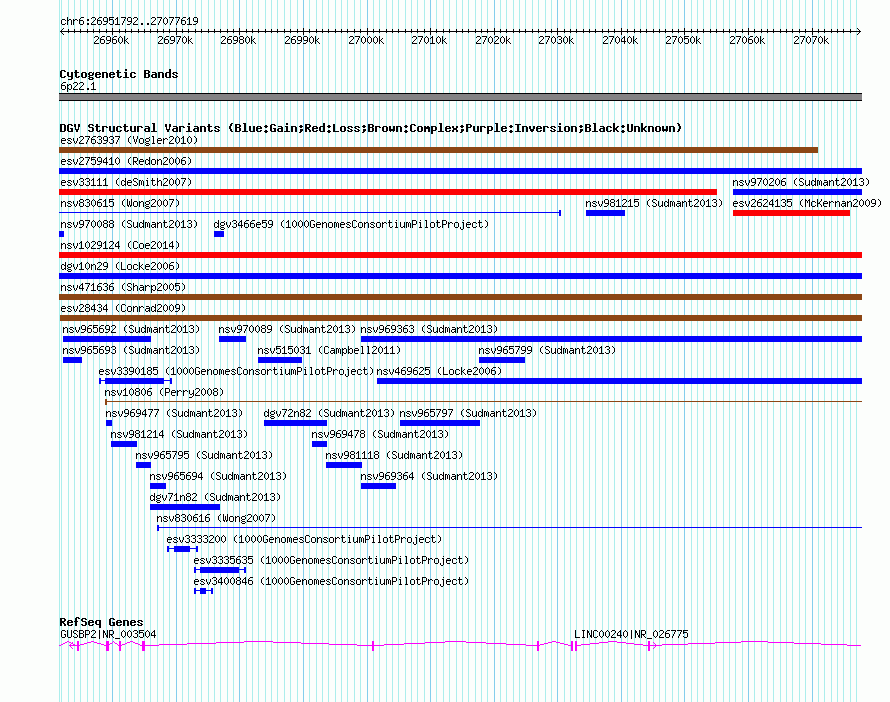Click the blue nsv965797 bar

[x=440, y=423]
